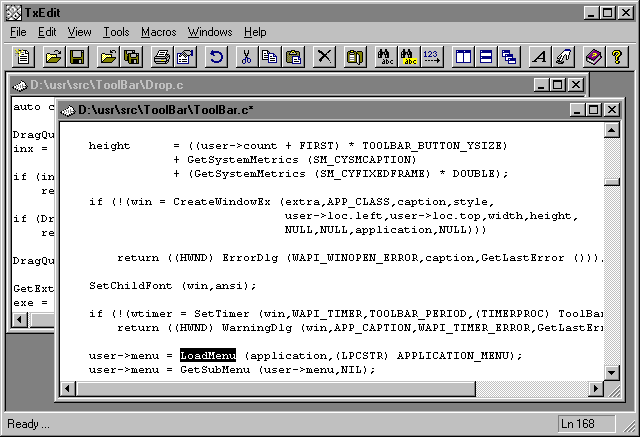Tile windows vertically icon
The image size is (640, 437).
click(463, 57)
